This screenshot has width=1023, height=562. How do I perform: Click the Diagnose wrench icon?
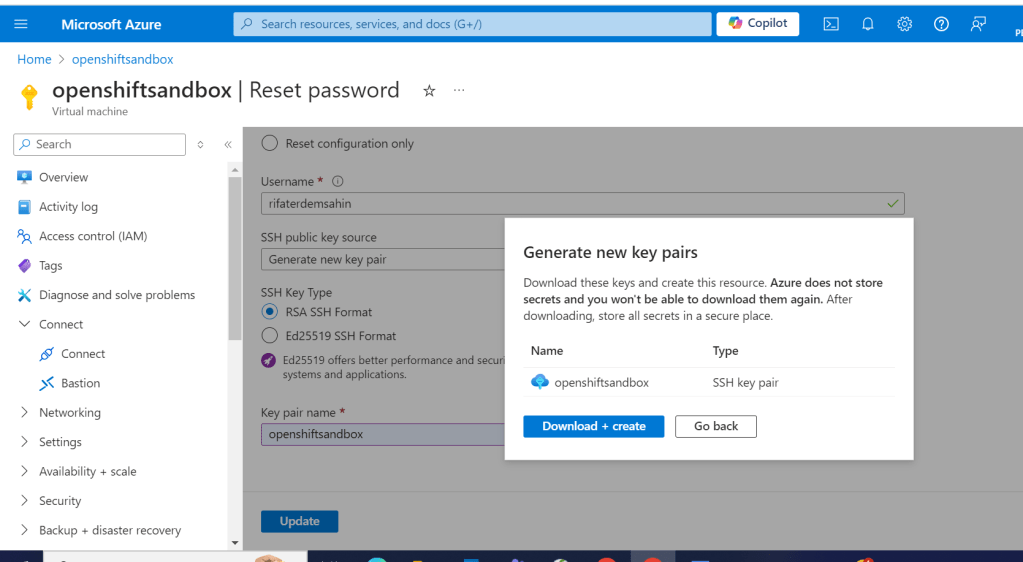coord(24,295)
